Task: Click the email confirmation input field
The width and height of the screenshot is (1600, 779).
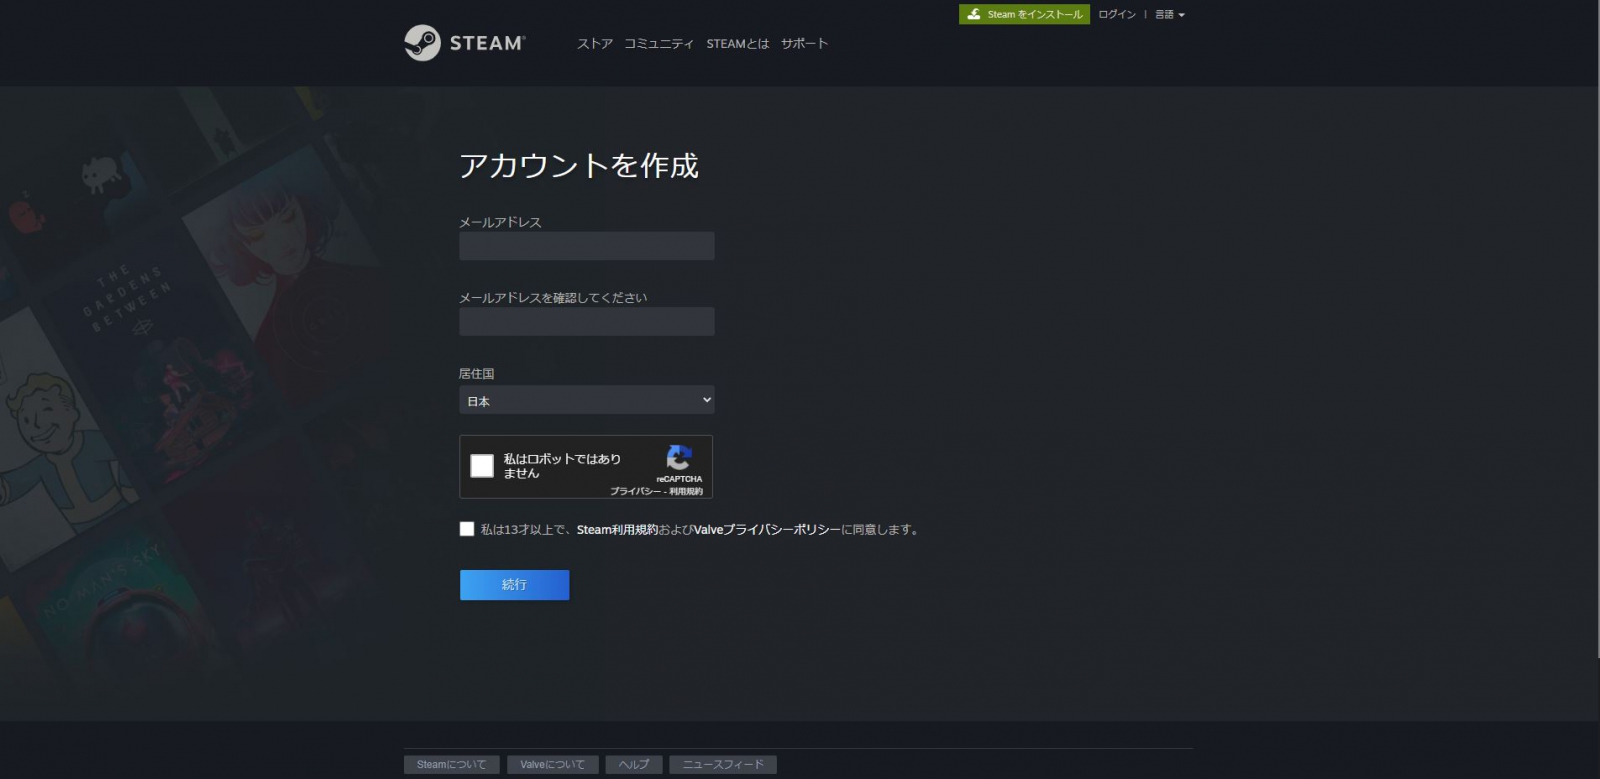Action: coord(586,322)
